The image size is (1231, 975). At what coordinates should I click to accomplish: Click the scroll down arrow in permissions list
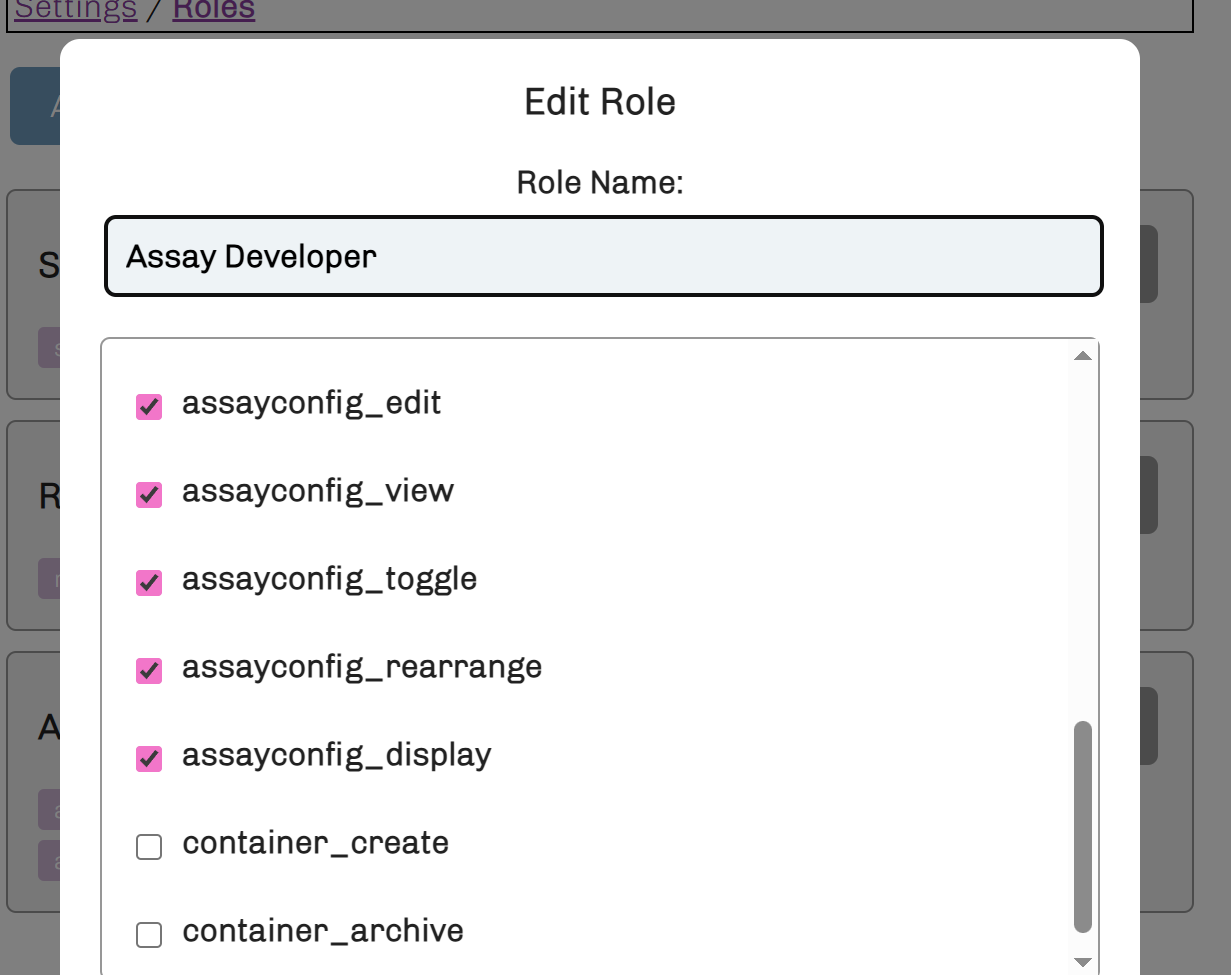(x=1082, y=962)
